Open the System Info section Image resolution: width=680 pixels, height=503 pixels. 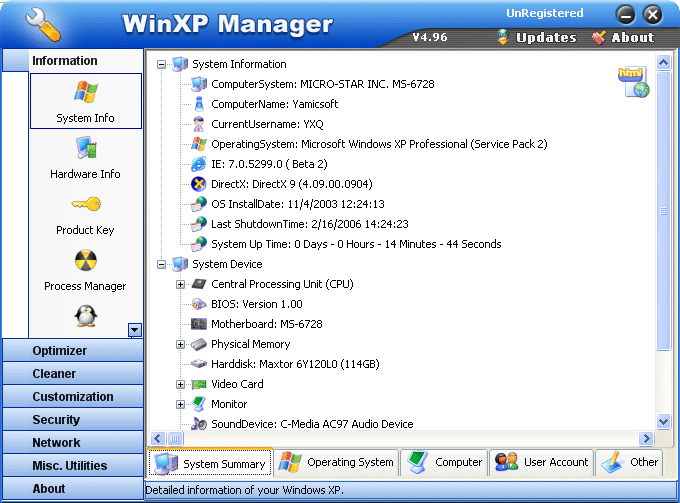(86, 101)
